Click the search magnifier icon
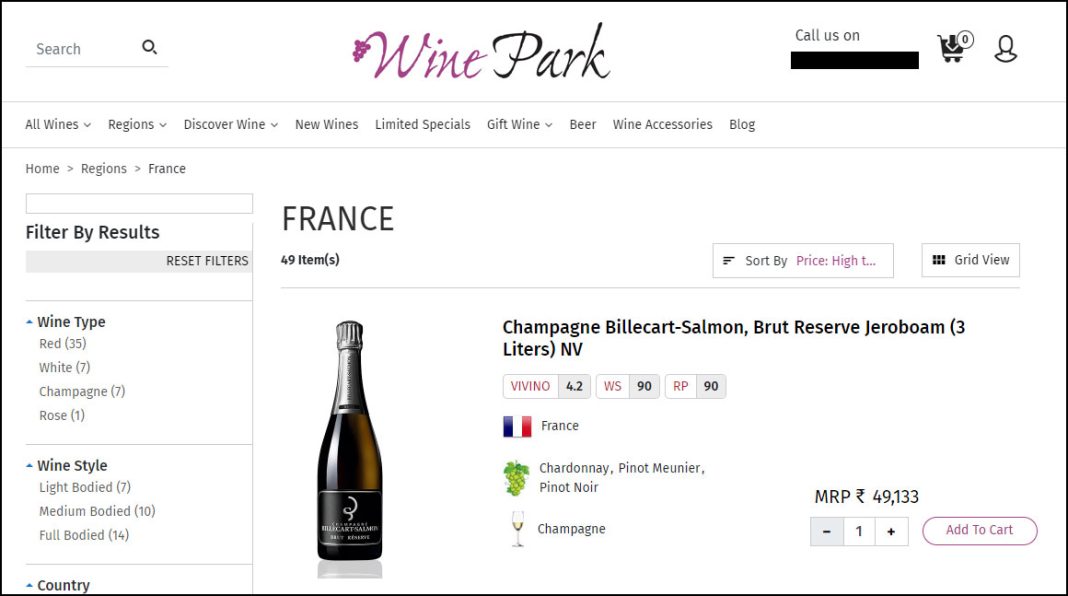 150,47
